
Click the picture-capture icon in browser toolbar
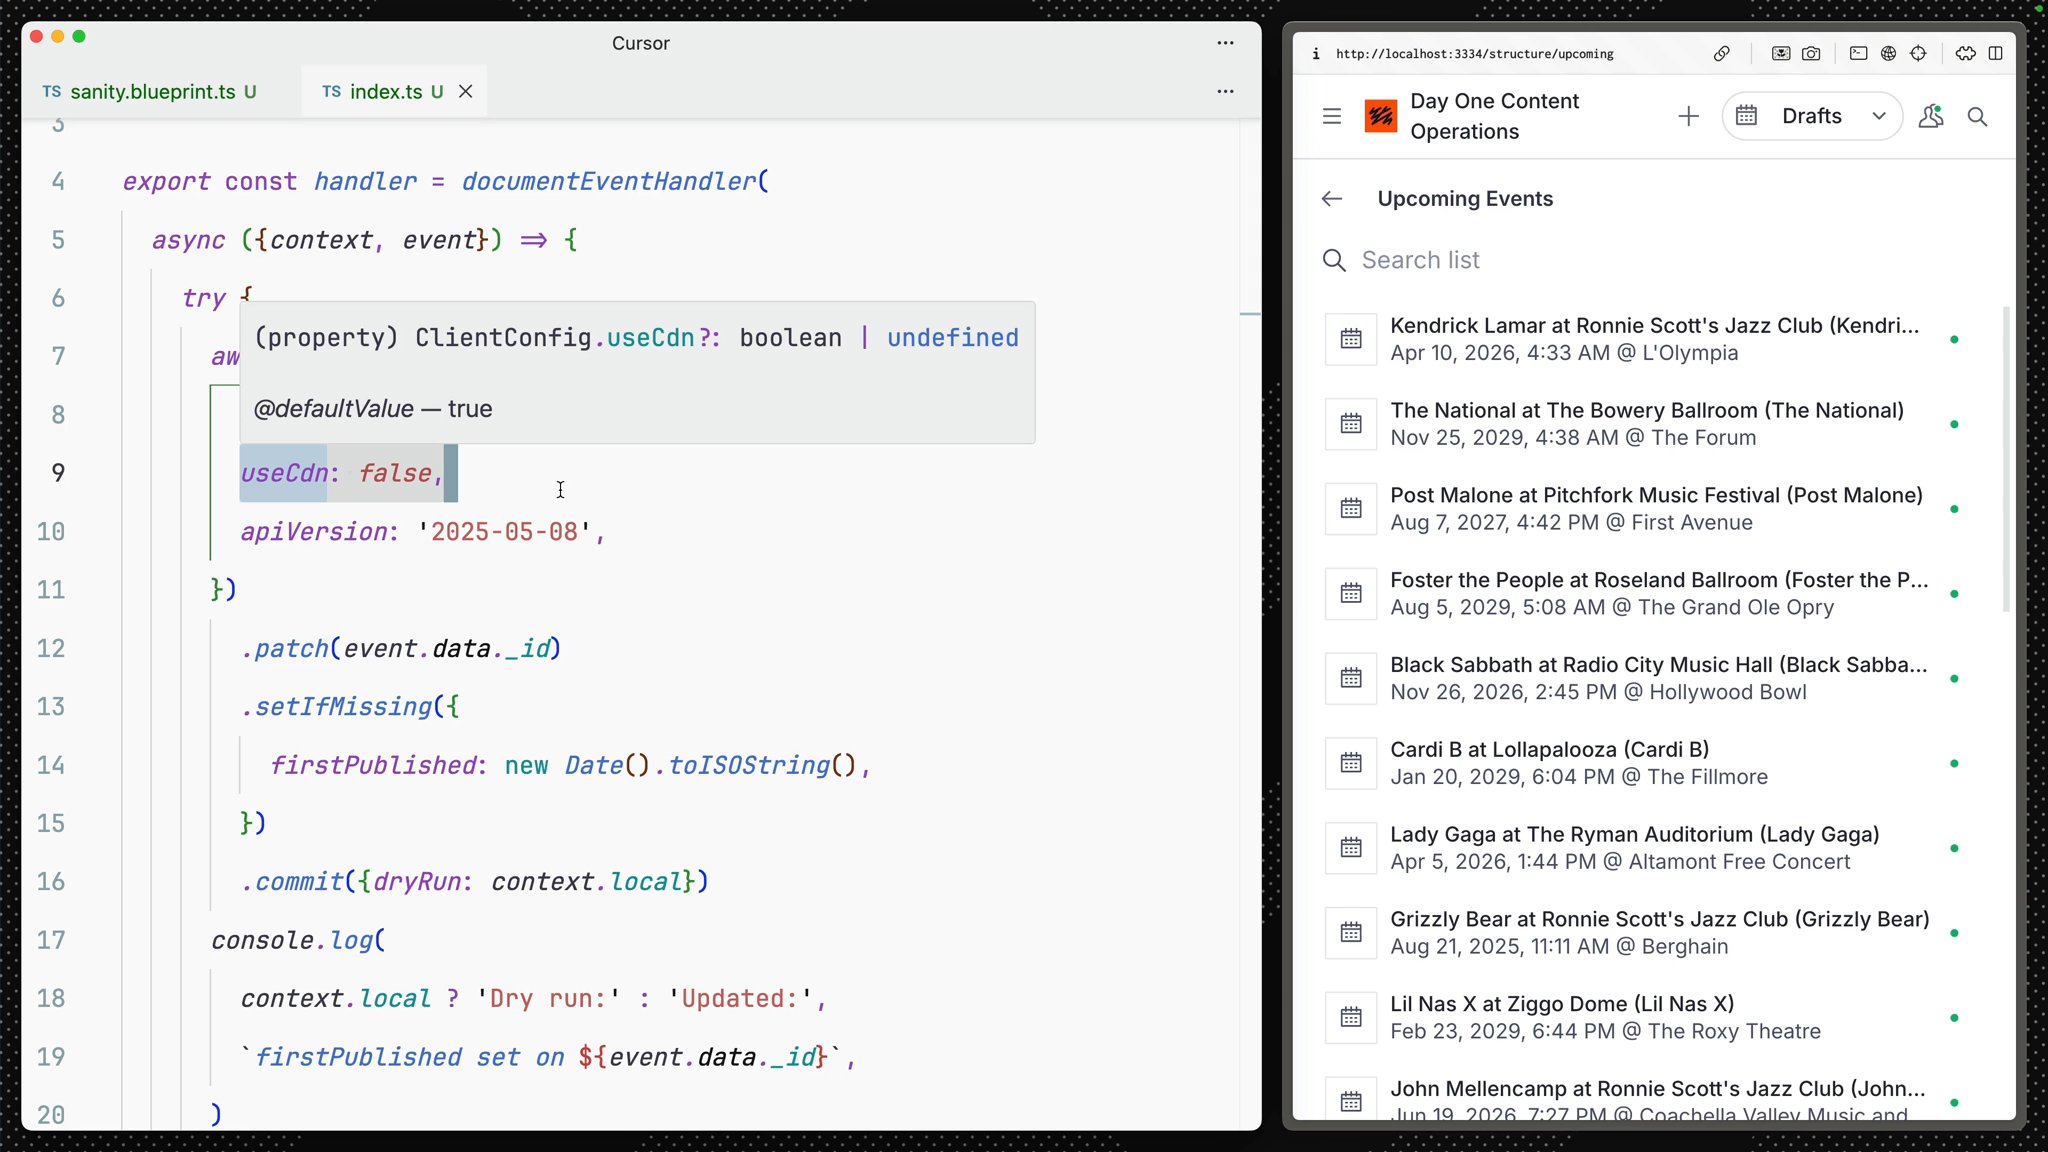pos(1781,54)
